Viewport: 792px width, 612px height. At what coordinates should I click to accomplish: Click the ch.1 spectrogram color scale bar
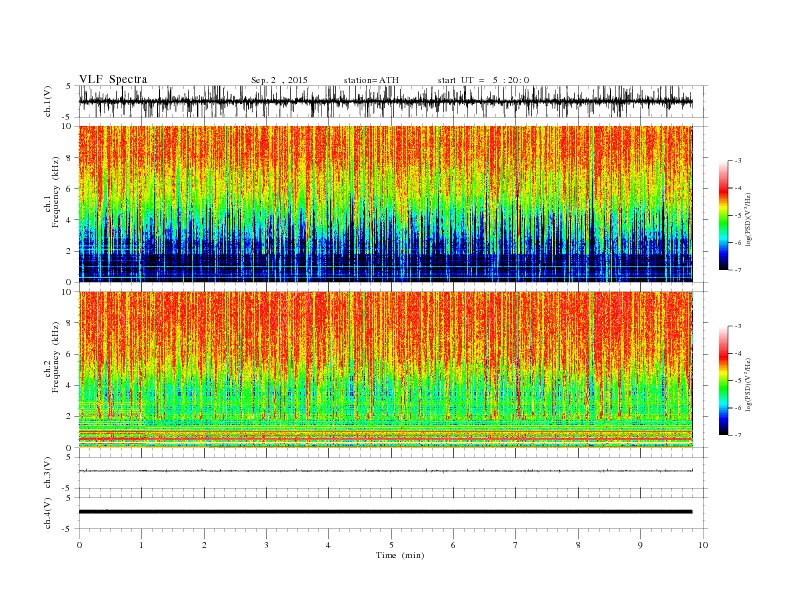tap(724, 215)
